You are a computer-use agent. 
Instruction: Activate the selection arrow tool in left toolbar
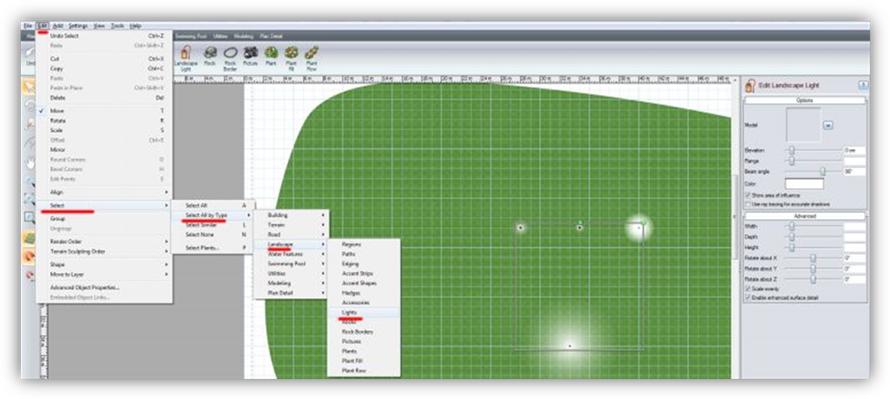coord(28,87)
